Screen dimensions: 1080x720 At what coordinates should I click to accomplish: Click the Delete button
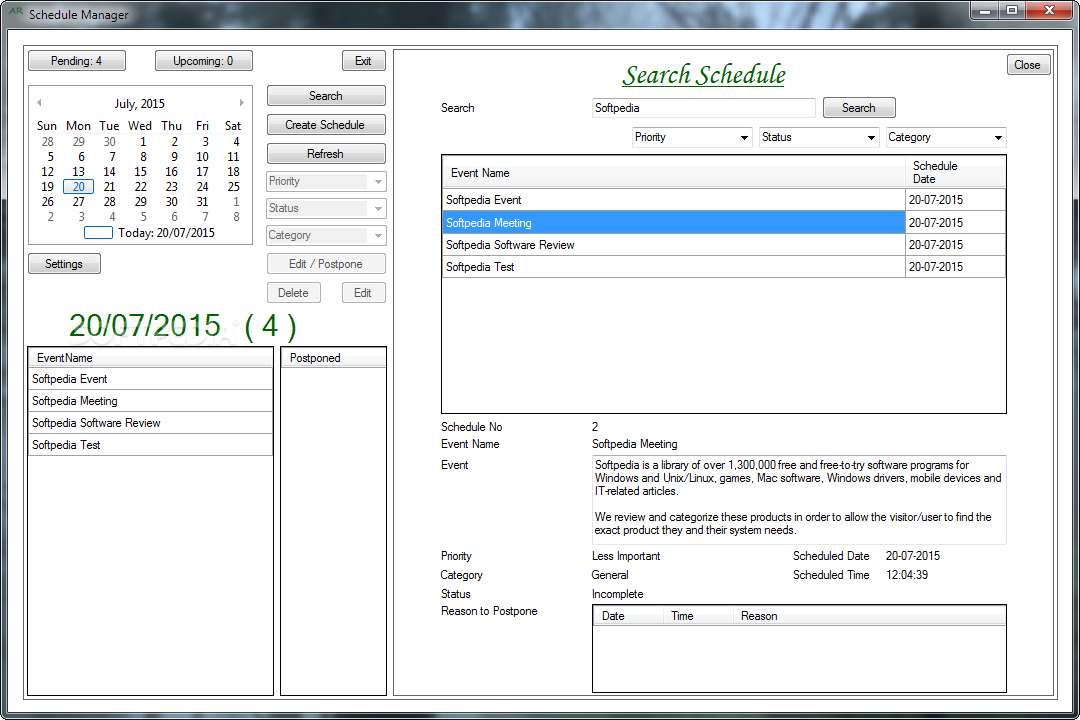[293, 293]
